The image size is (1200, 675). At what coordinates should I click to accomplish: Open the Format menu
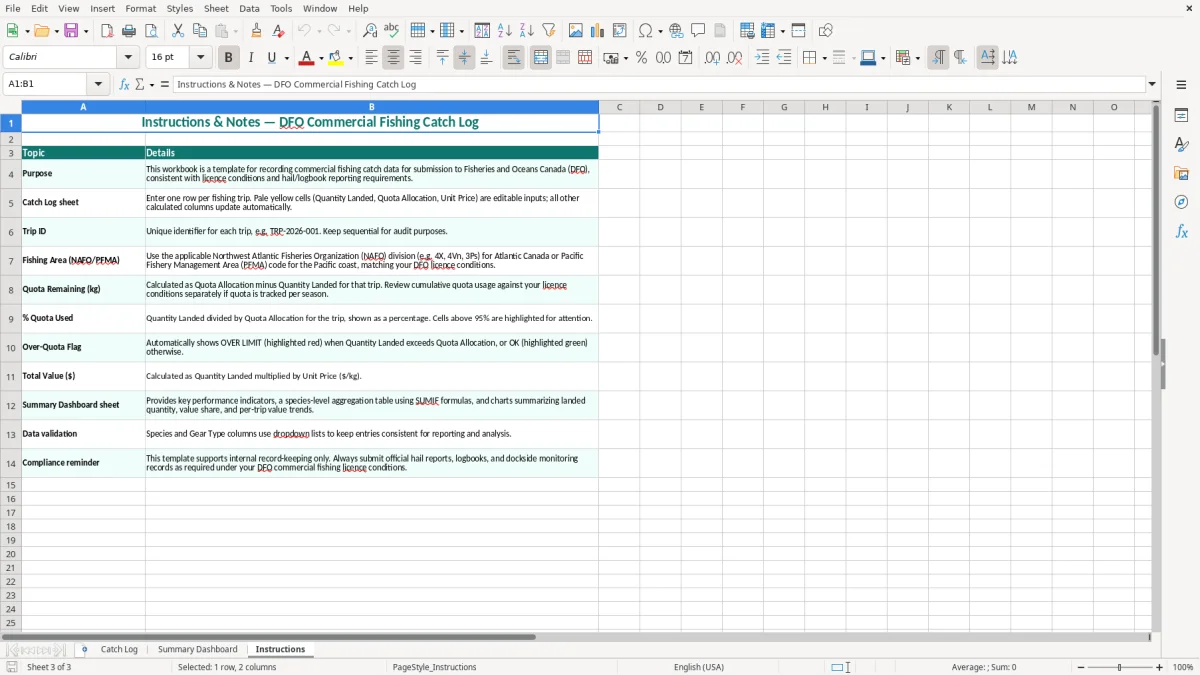pos(141,8)
